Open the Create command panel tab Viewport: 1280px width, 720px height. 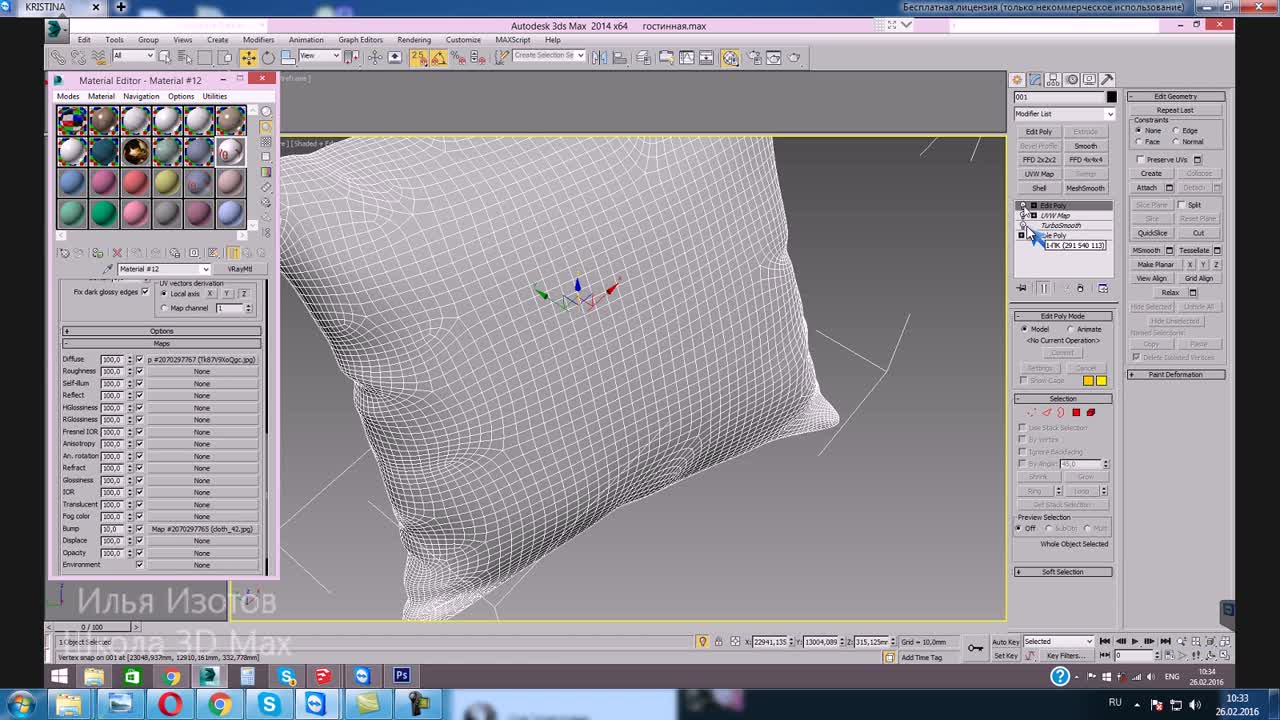[x=1017, y=79]
